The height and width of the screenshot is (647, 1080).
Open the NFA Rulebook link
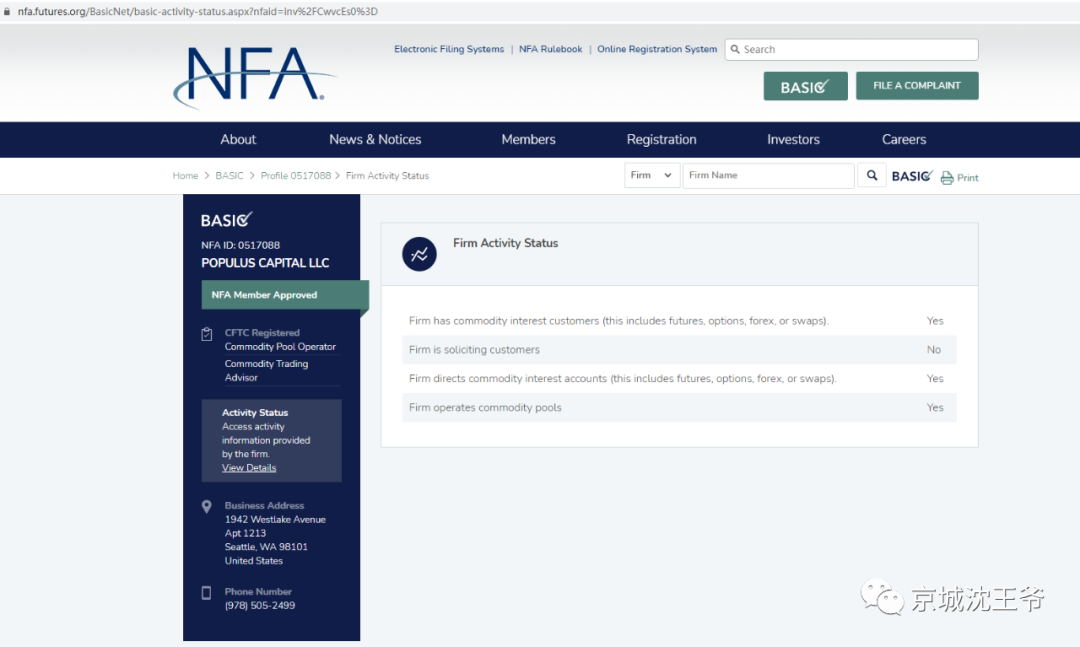tap(550, 50)
